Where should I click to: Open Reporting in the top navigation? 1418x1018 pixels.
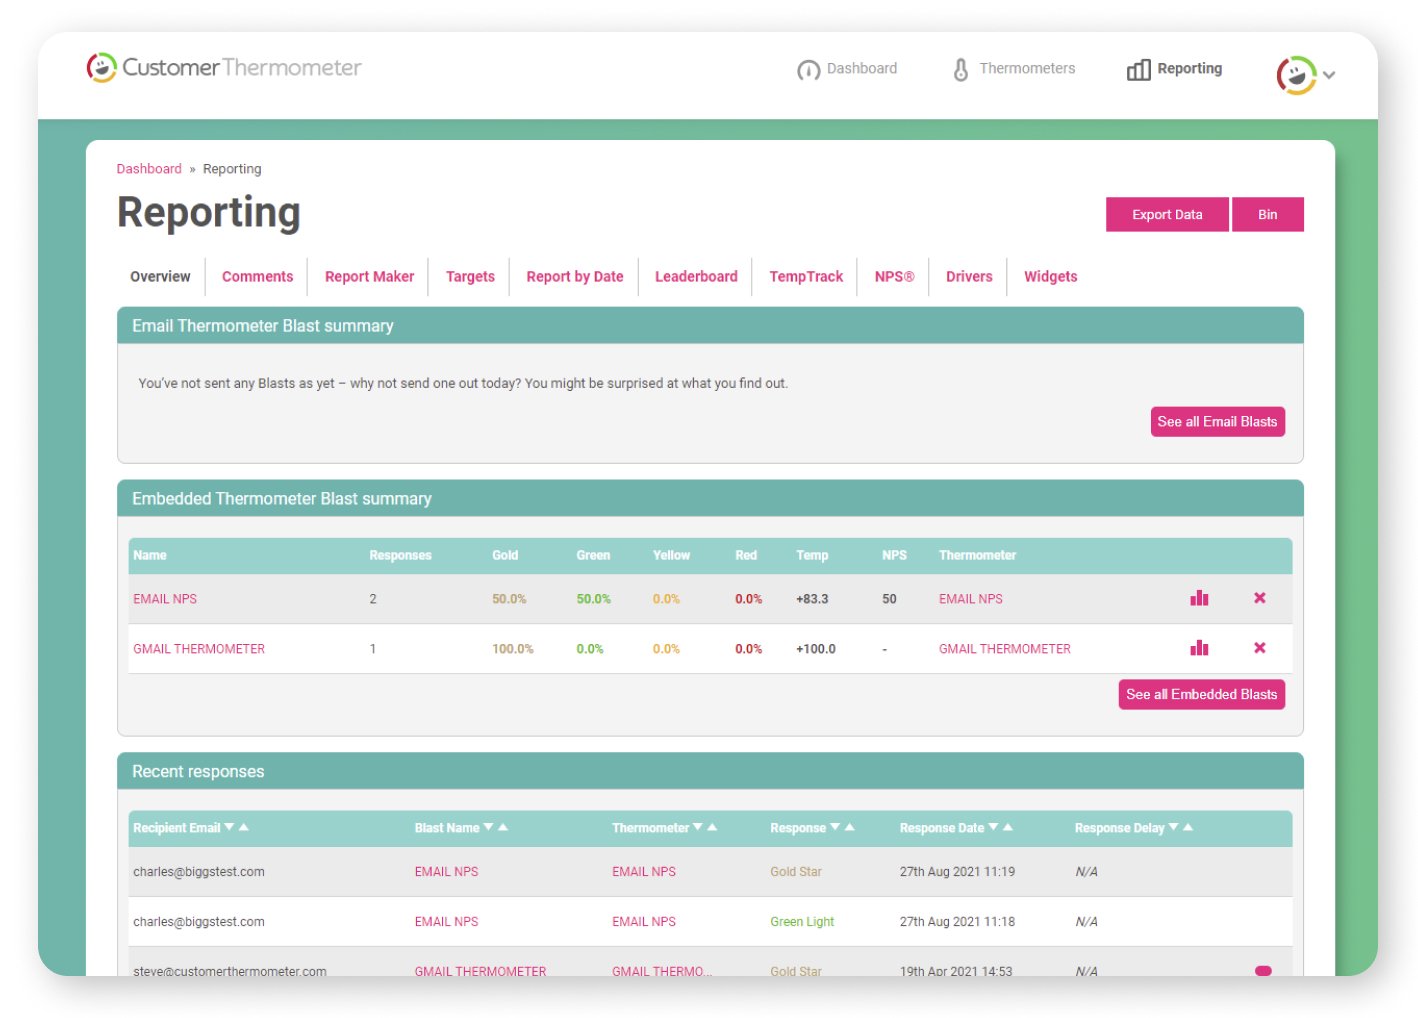coord(1190,69)
